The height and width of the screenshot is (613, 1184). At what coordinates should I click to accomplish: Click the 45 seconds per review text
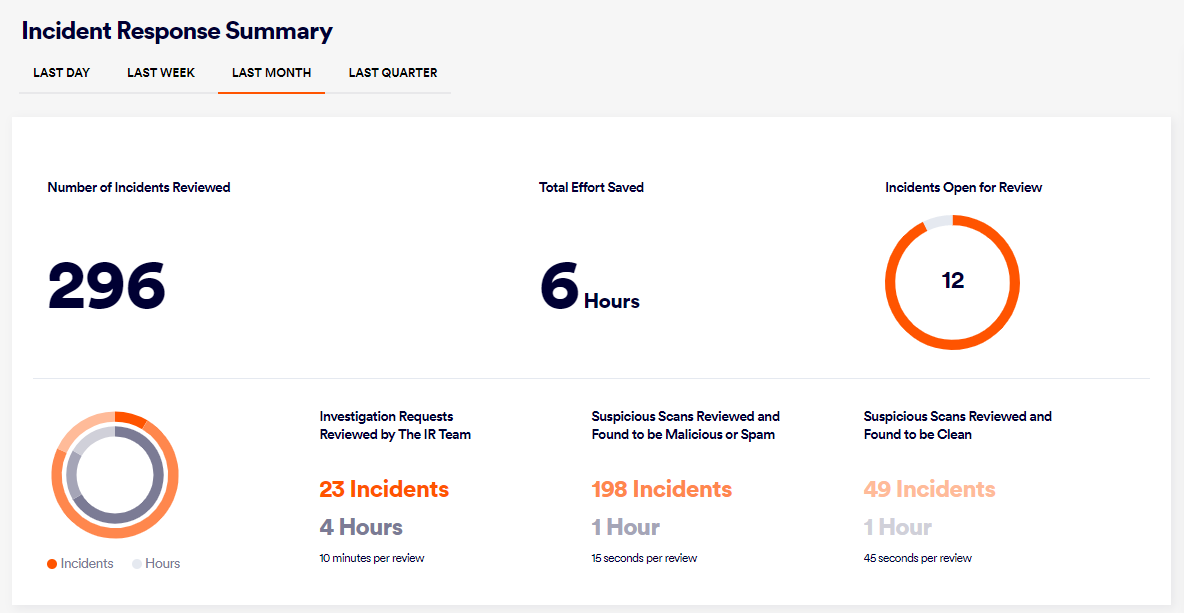point(917,558)
